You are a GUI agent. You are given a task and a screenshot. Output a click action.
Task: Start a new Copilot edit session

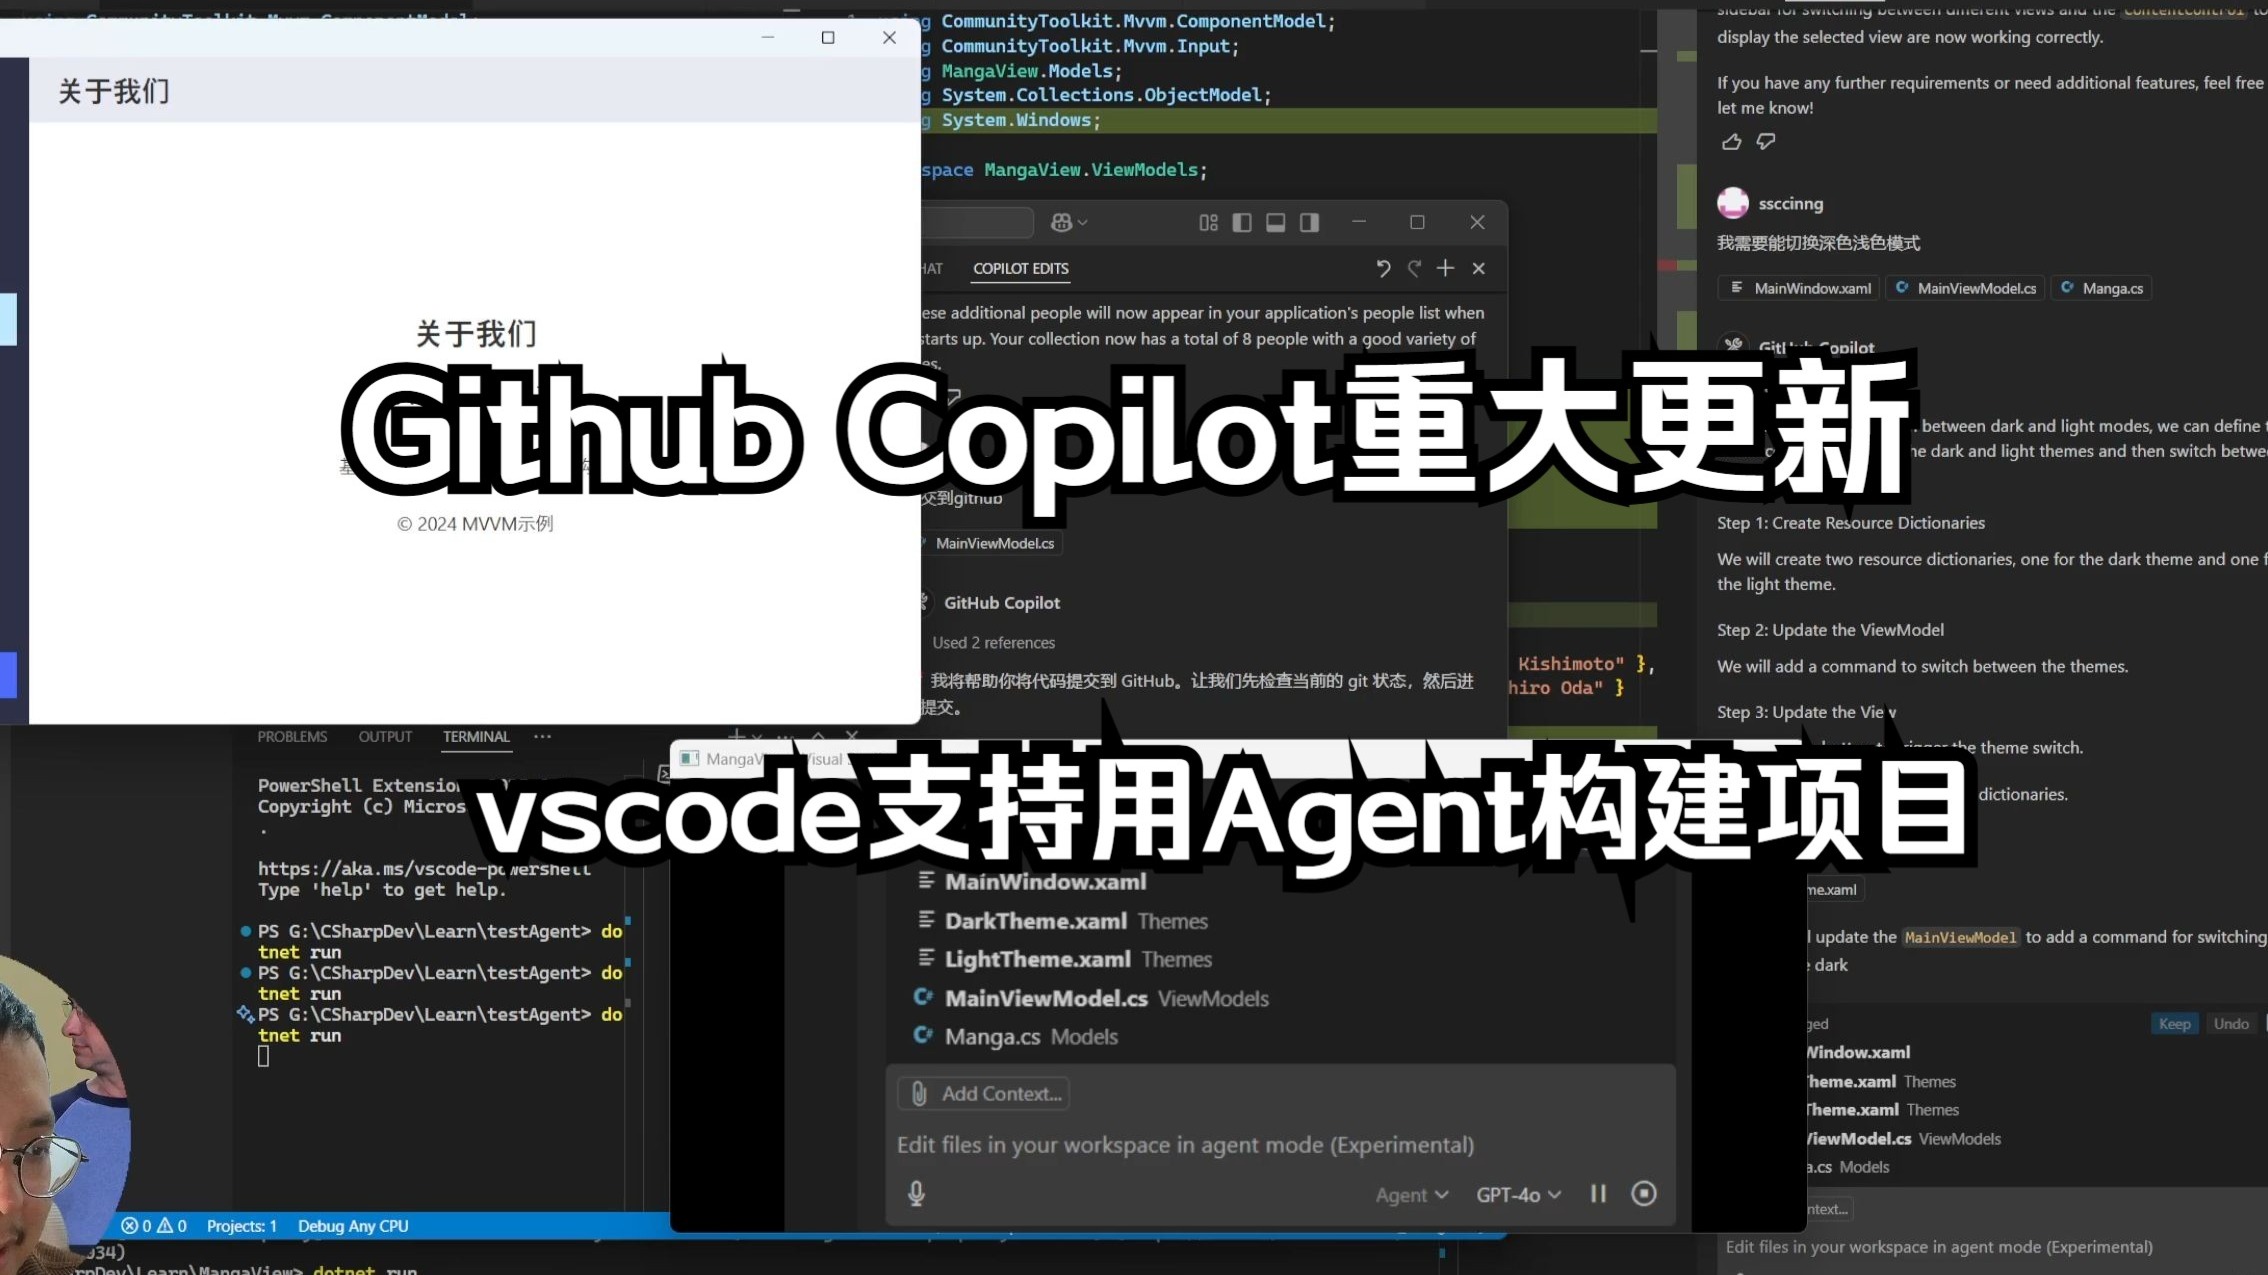pos(1445,268)
